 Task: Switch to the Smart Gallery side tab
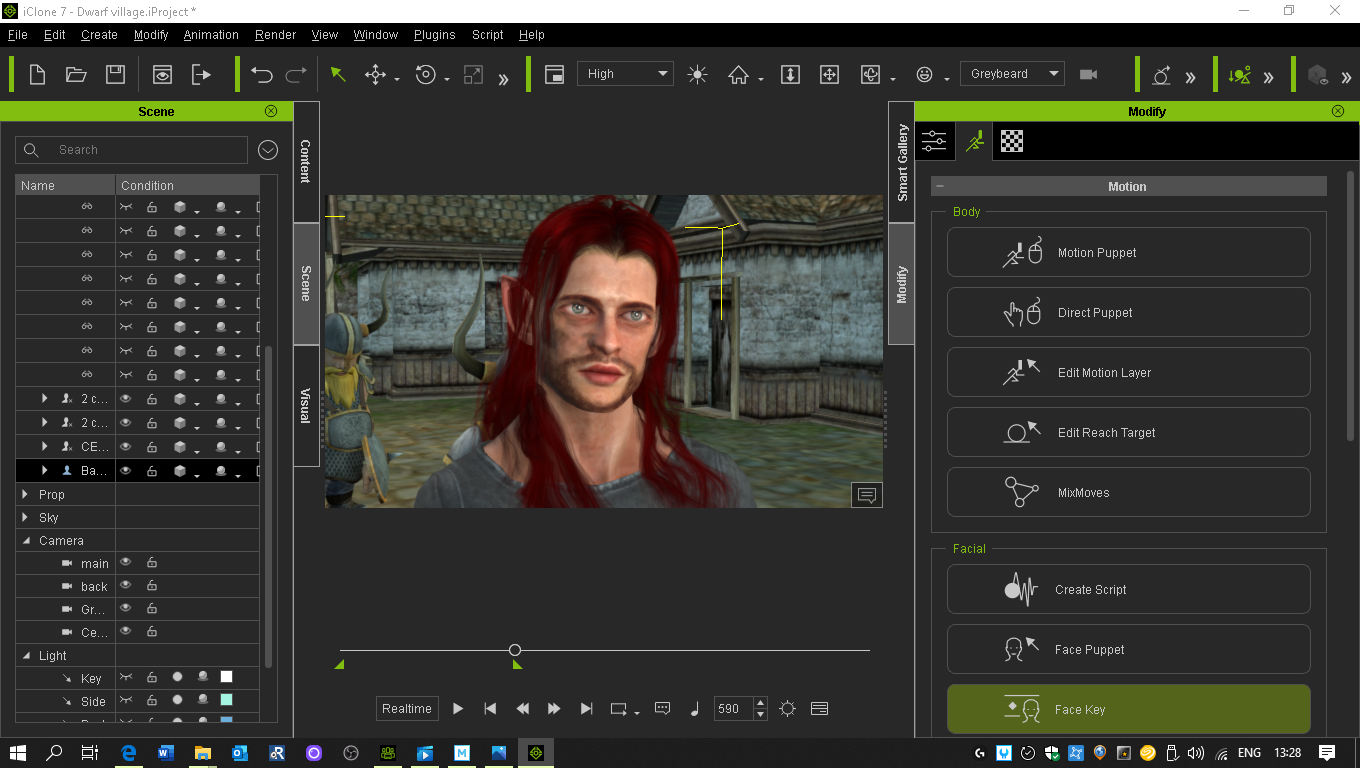pyautogui.click(x=902, y=162)
